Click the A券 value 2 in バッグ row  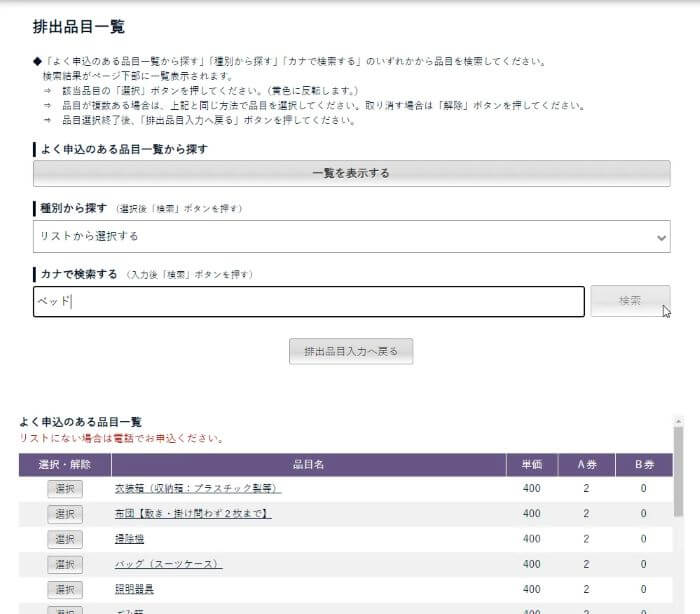[x=586, y=564]
